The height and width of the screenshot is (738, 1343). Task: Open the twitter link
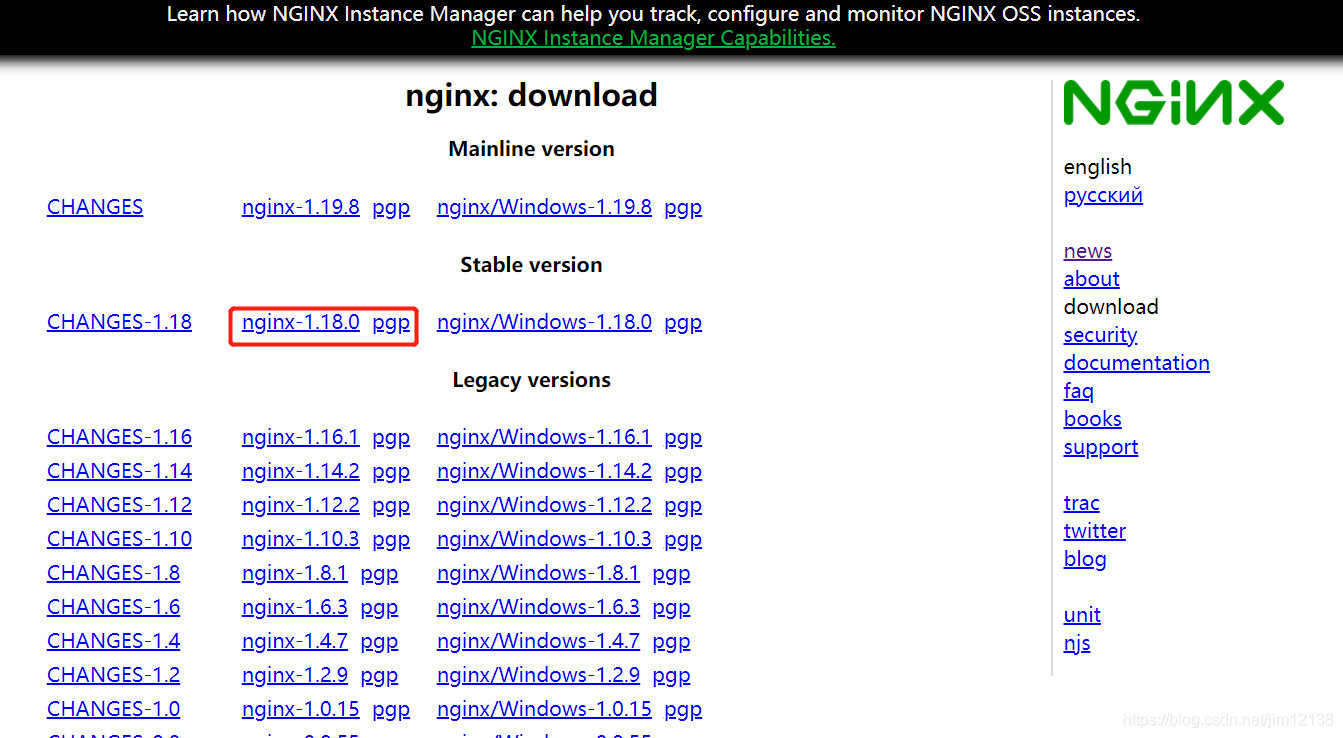tap(1094, 531)
